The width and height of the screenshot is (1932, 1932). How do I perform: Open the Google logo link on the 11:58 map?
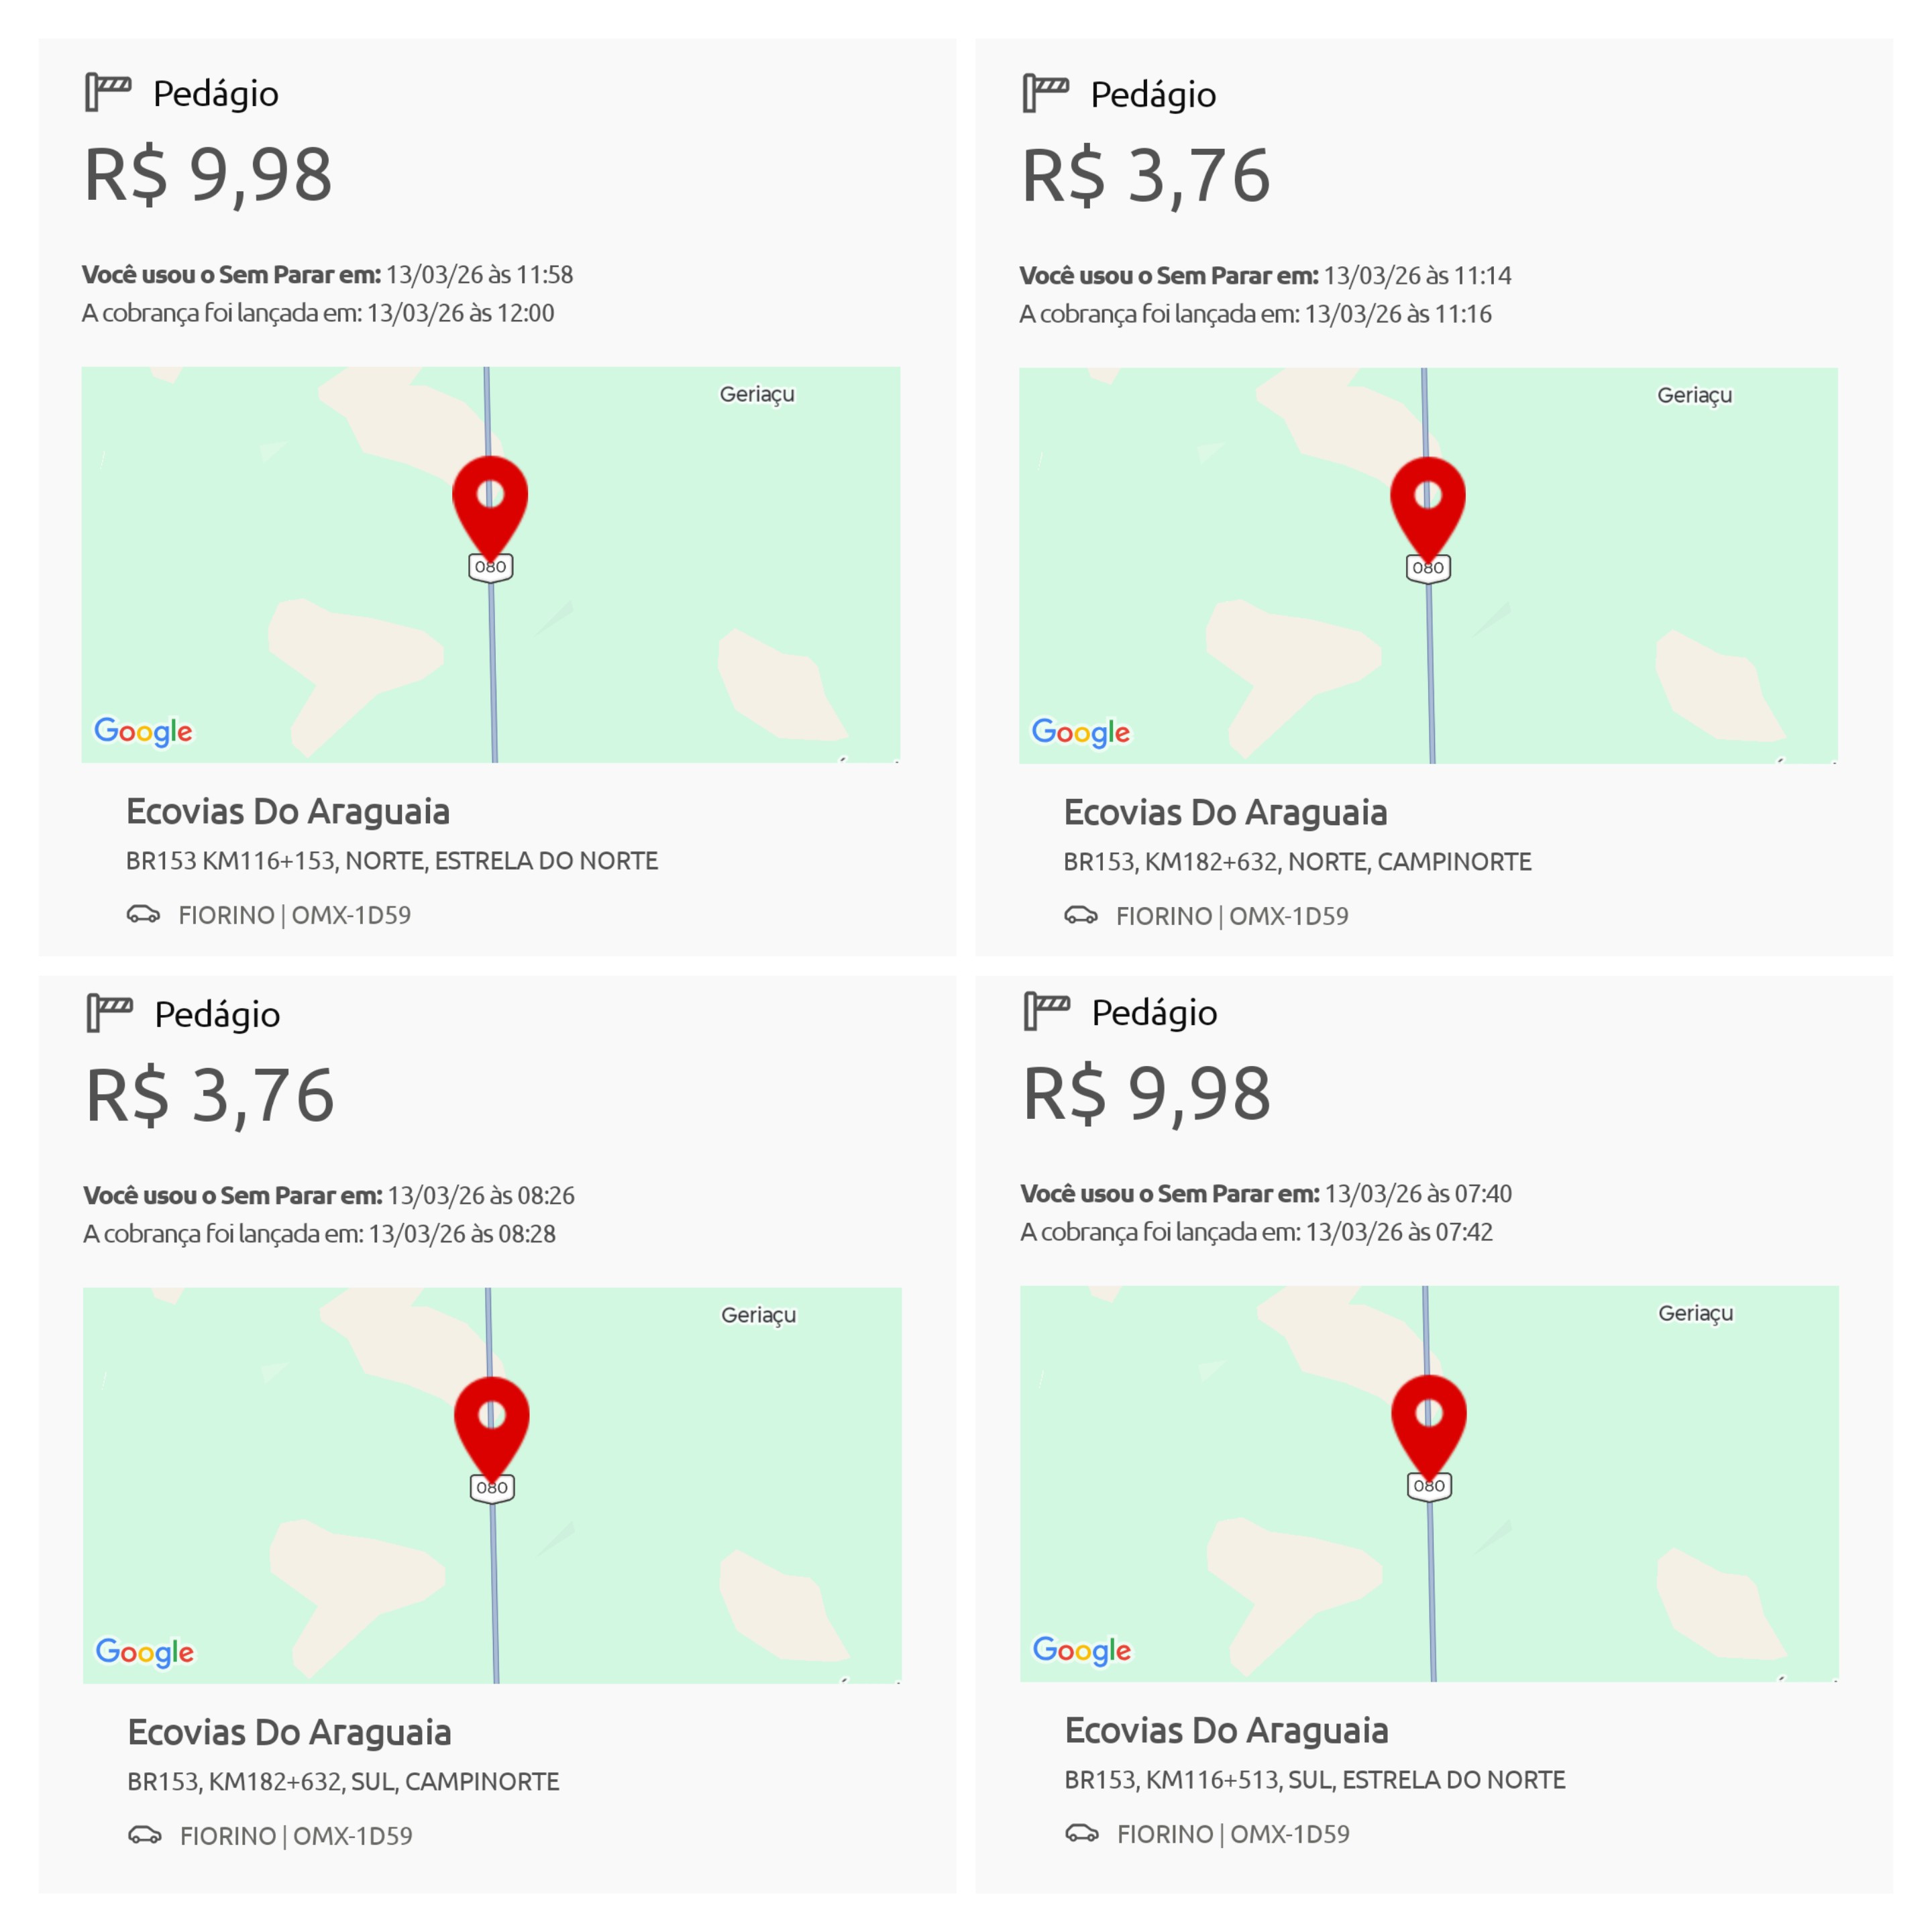click(x=143, y=732)
